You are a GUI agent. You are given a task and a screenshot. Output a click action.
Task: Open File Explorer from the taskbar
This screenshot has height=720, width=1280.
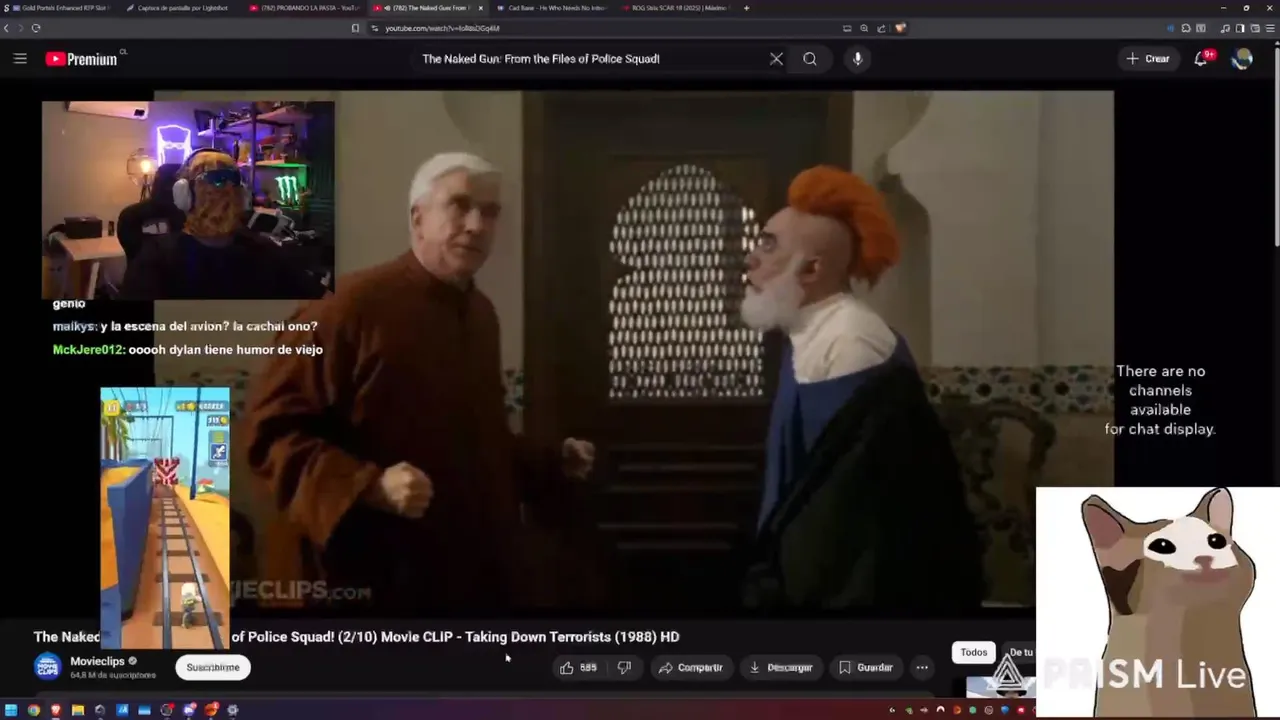pyautogui.click(x=77, y=710)
